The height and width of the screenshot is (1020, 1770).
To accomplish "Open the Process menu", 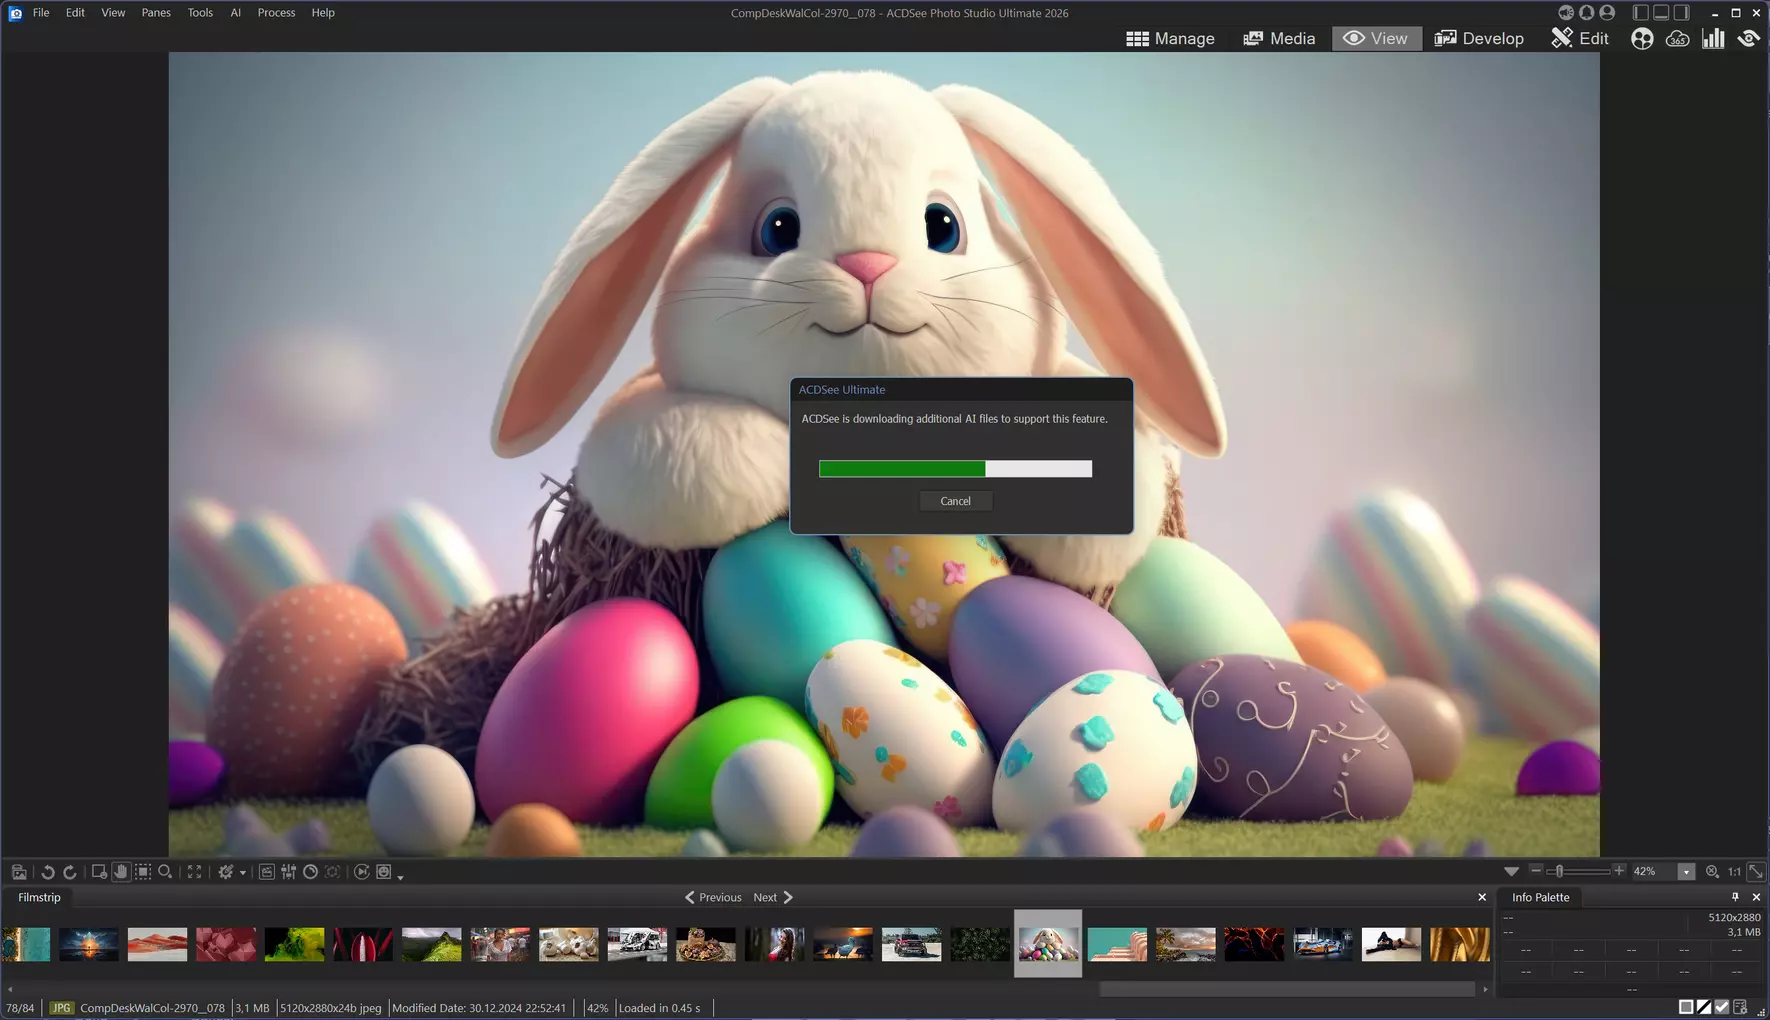I will pyautogui.click(x=276, y=13).
